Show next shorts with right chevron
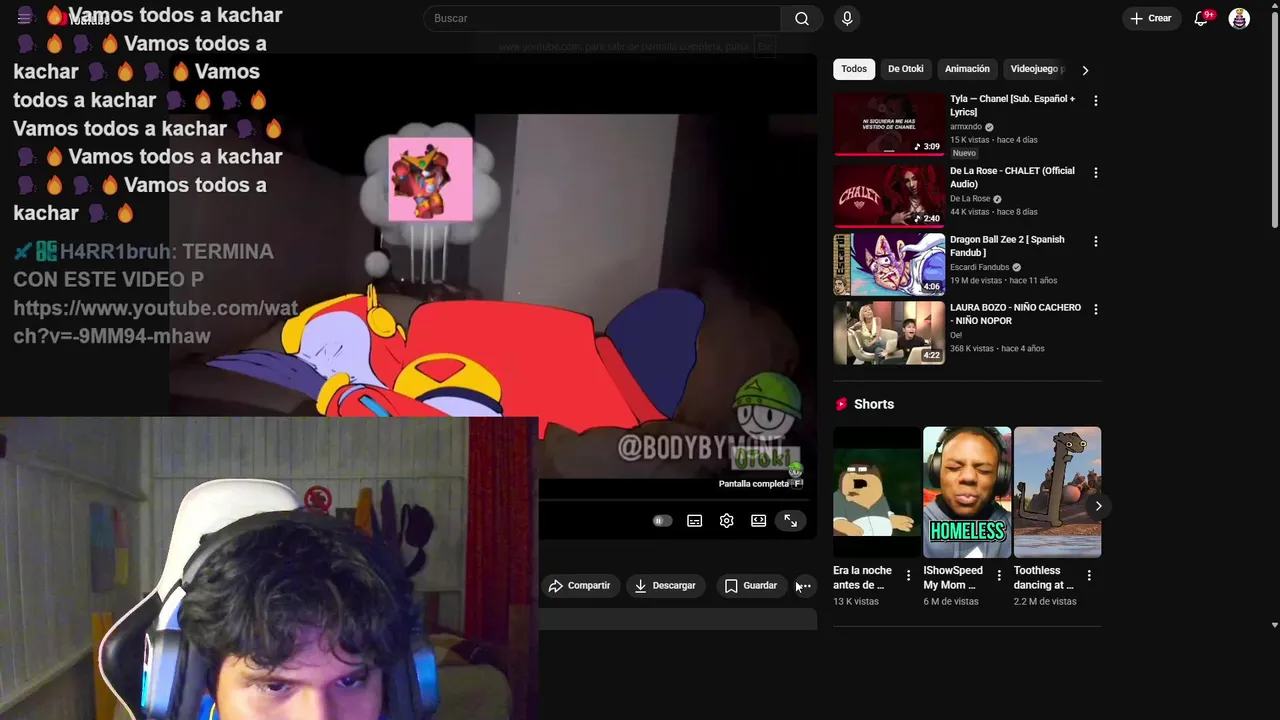 click(x=1098, y=506)
